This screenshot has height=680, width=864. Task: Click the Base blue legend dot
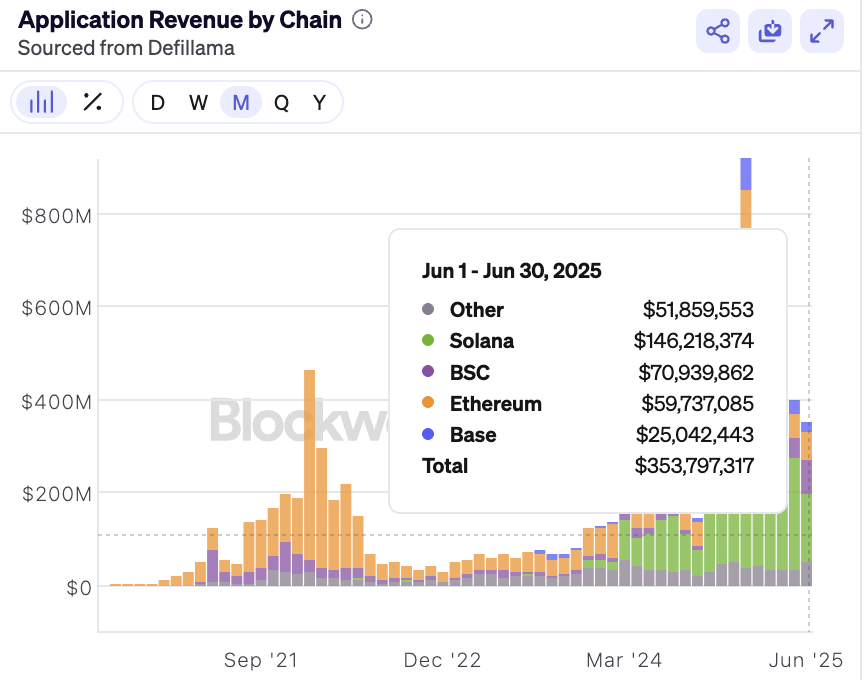(428, 434)
